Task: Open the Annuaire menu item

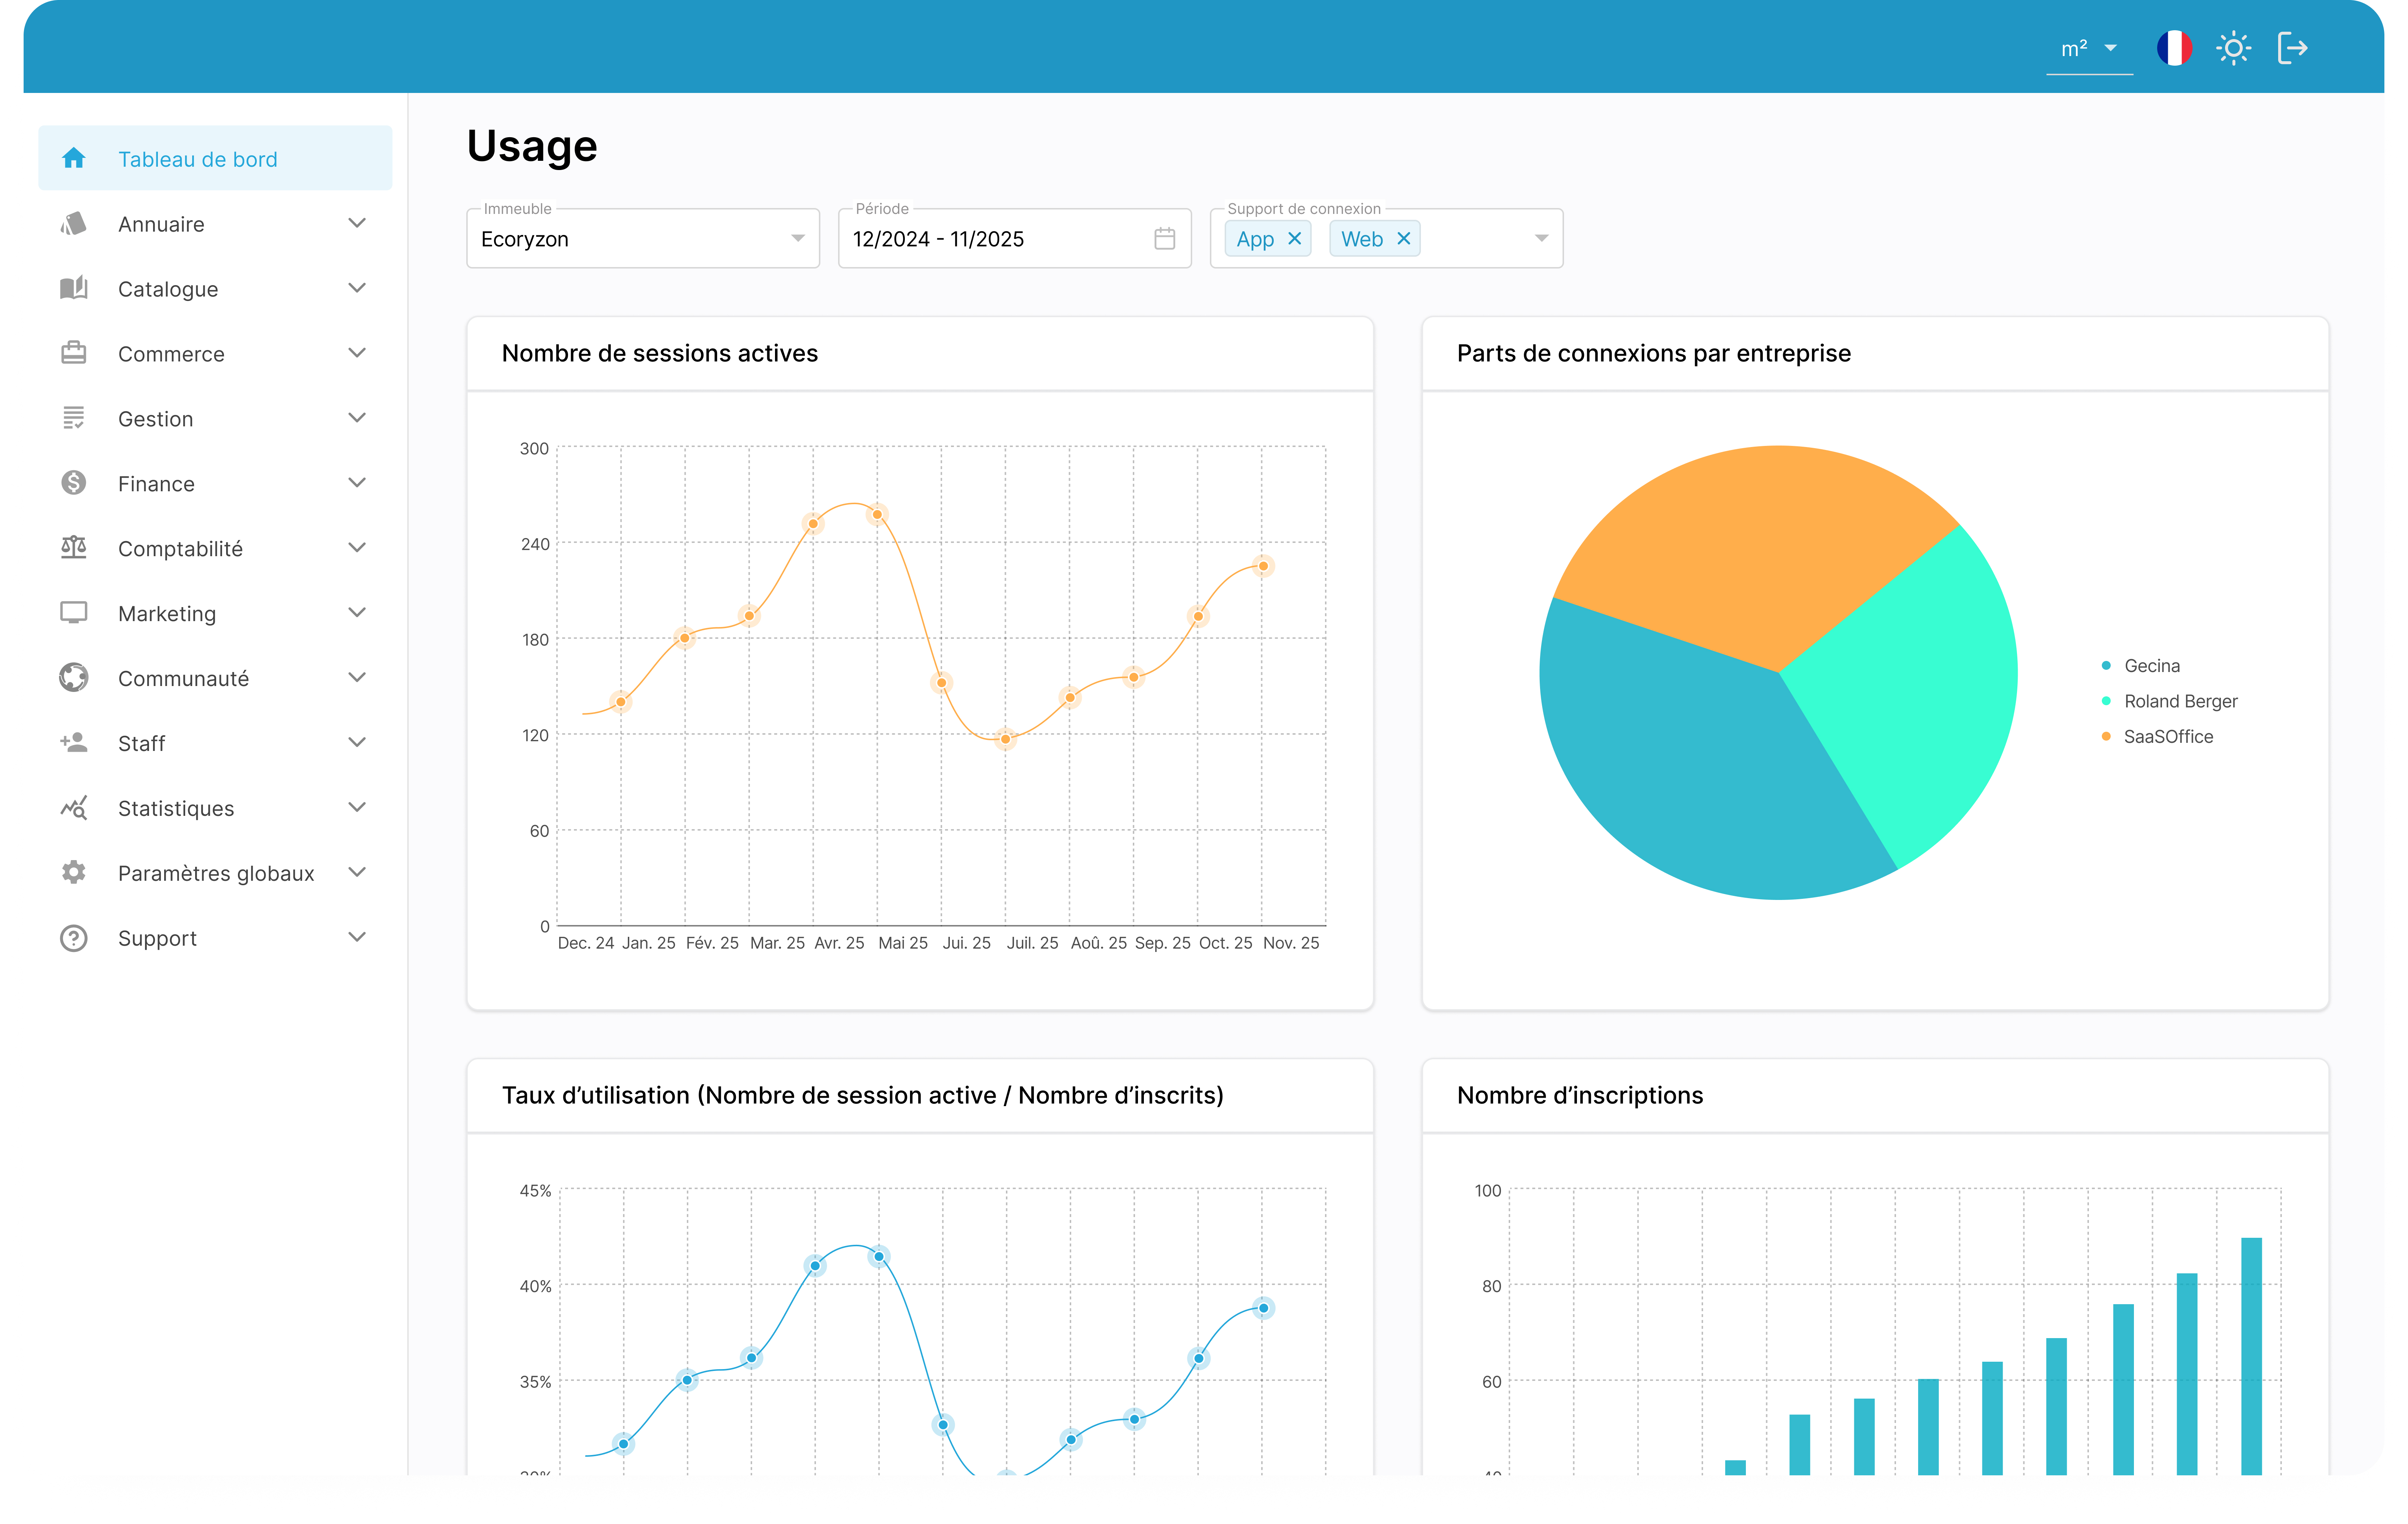Action: click(215, 223)
